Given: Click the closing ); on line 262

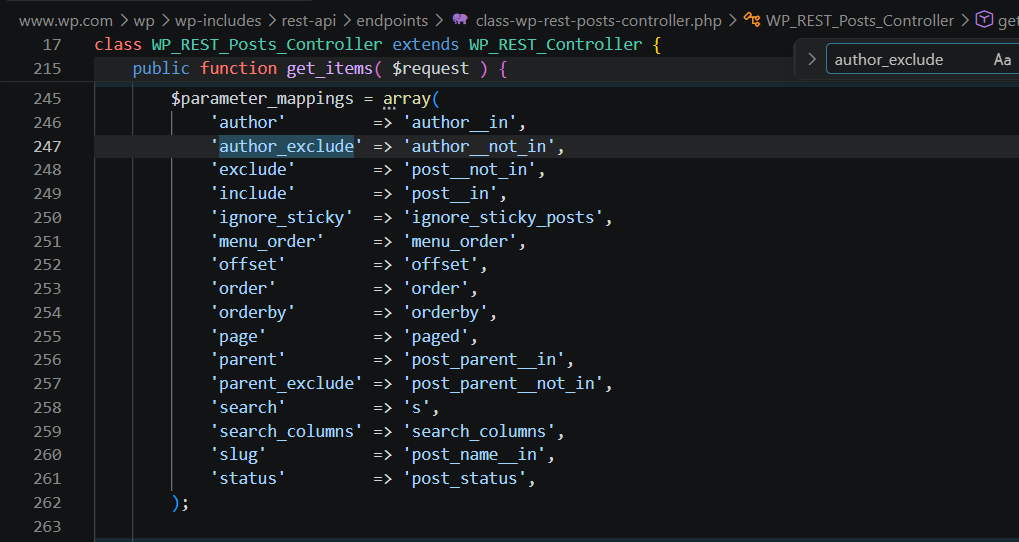Looking at the screenshot, I should click(180, 503).
